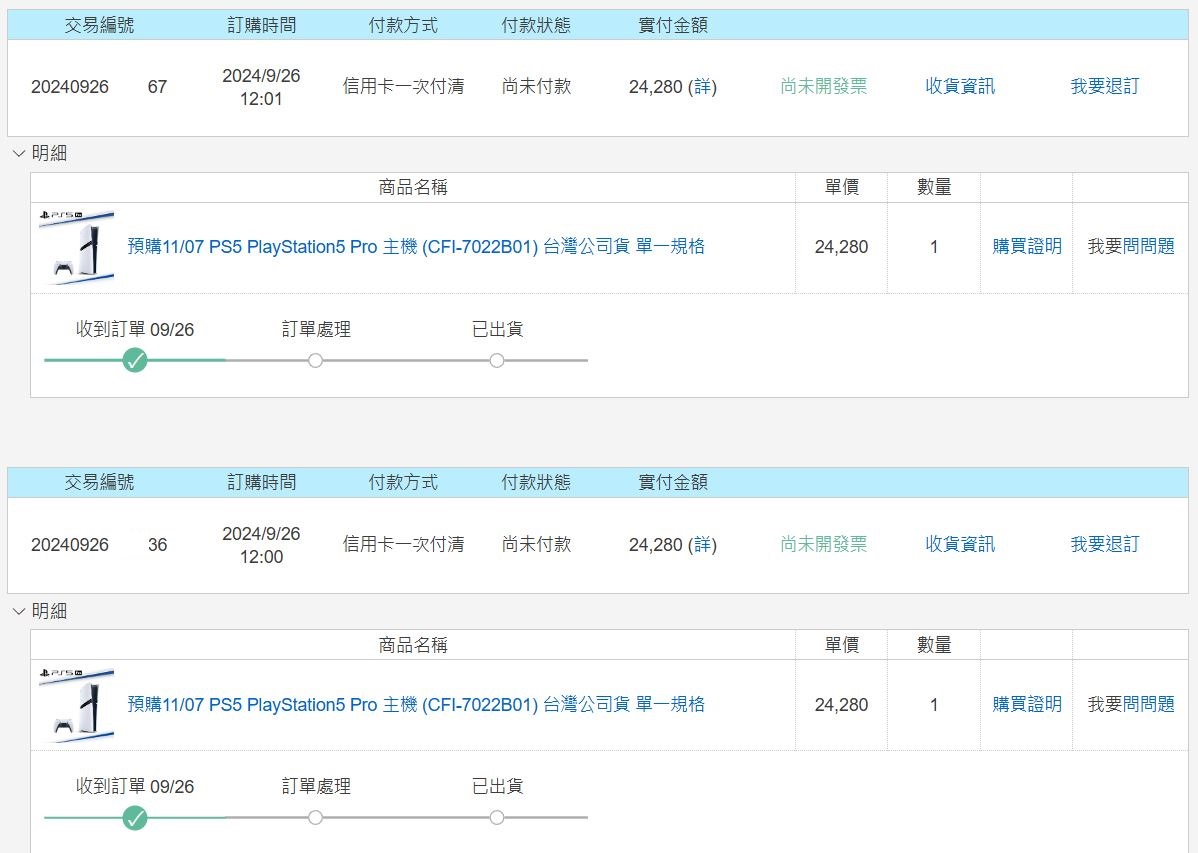This screenshot has height=853, width=1198.
Task: Click 我要退訂 to cancel order 36
Action: 1105,544
